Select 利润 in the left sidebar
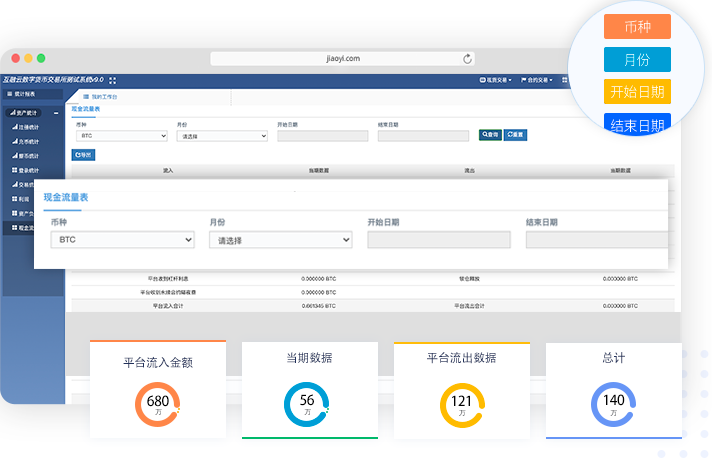The image size is (712, 458). (x=23, y=199)
